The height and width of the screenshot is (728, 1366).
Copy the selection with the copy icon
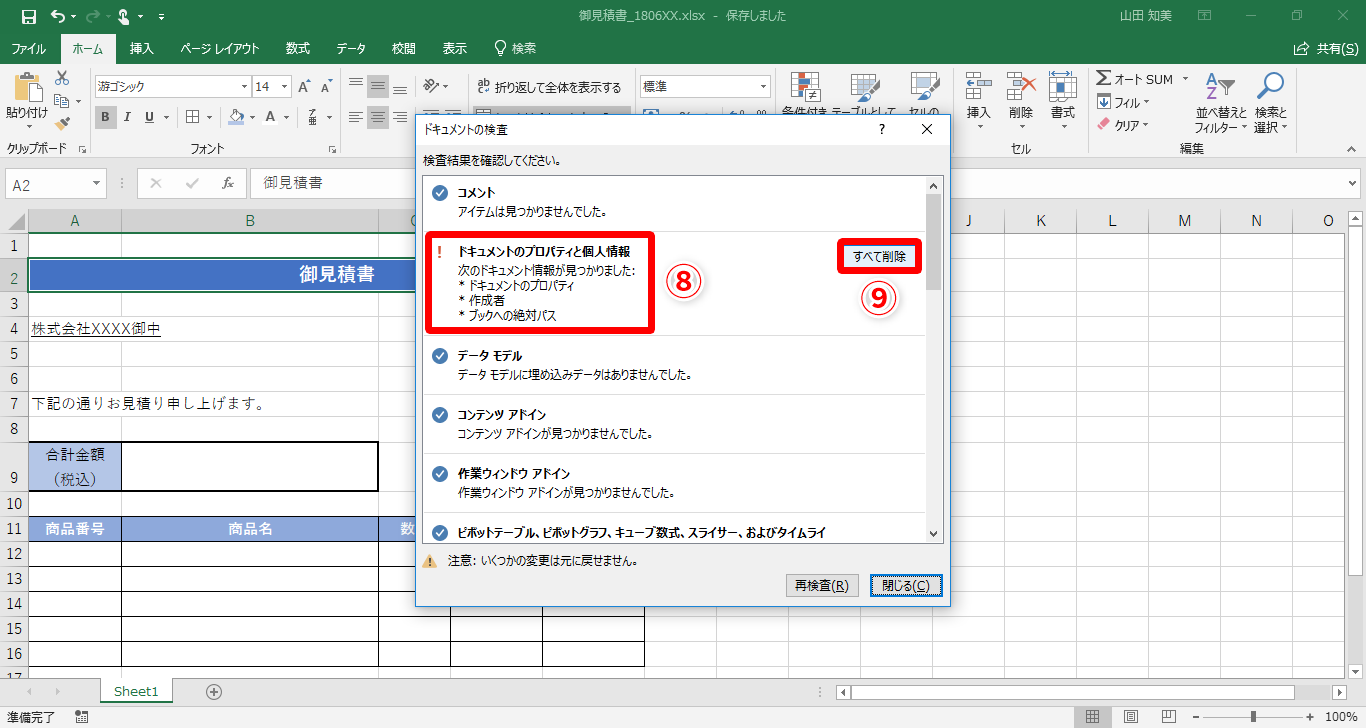(62, 101)
